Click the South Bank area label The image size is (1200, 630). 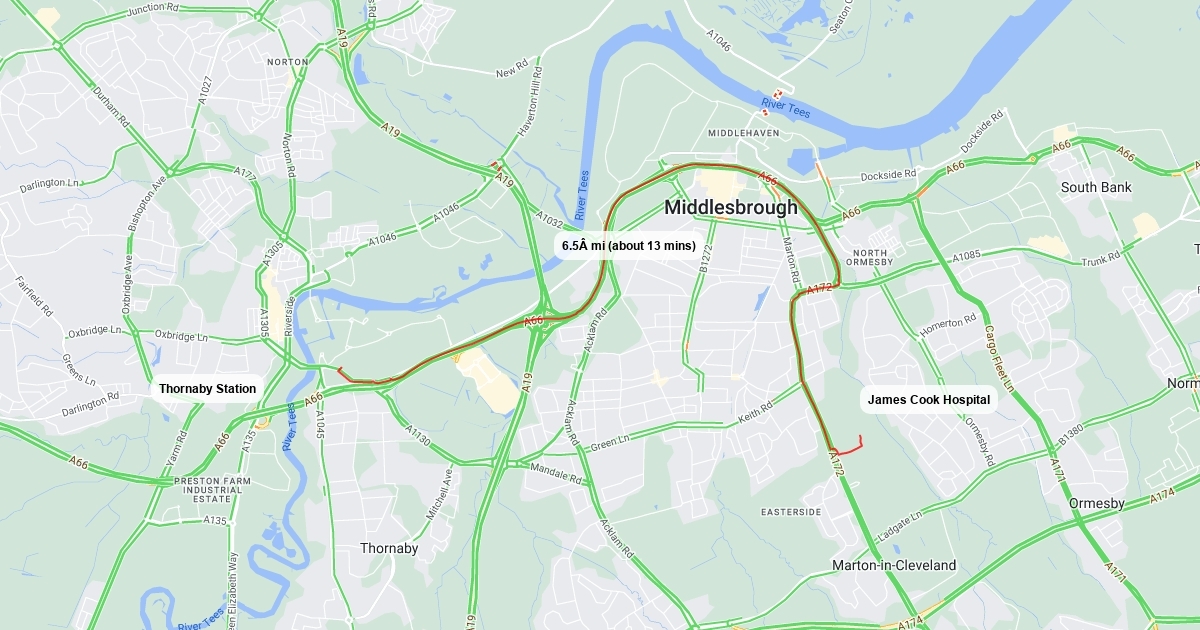[1096, 187]
